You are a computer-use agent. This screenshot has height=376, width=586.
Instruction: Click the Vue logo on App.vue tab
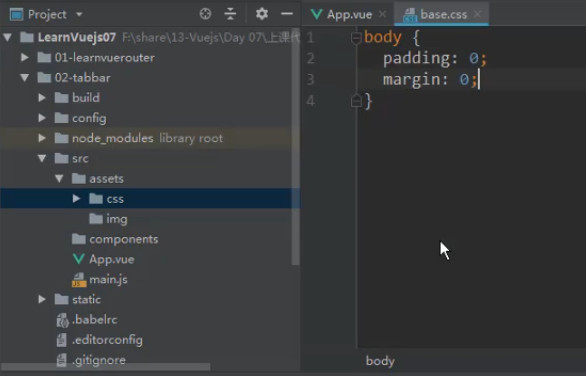click(x=317, y=14)
